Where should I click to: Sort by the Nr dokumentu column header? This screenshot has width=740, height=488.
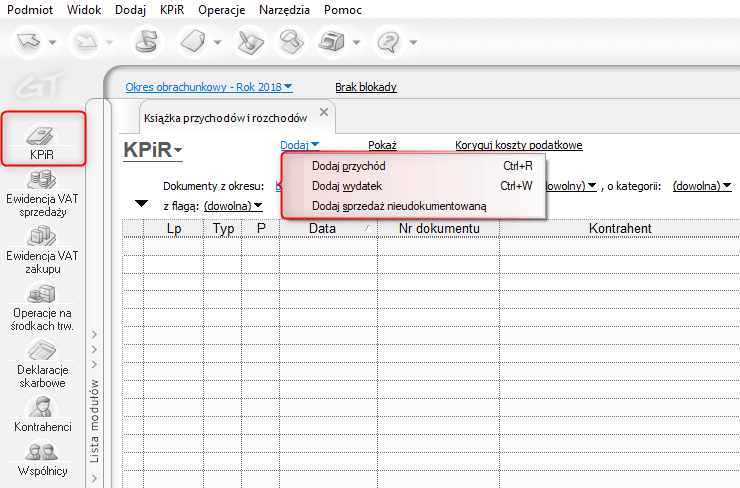point(439,228)
